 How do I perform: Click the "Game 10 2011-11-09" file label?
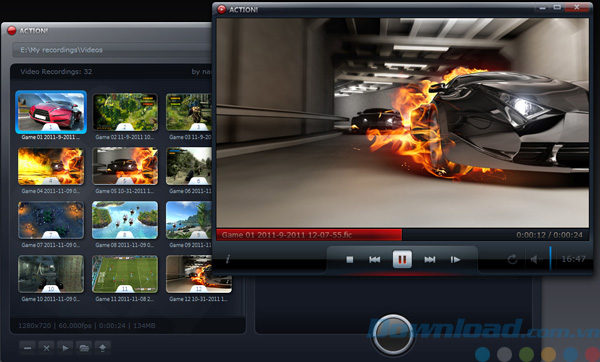click(51, 299)
